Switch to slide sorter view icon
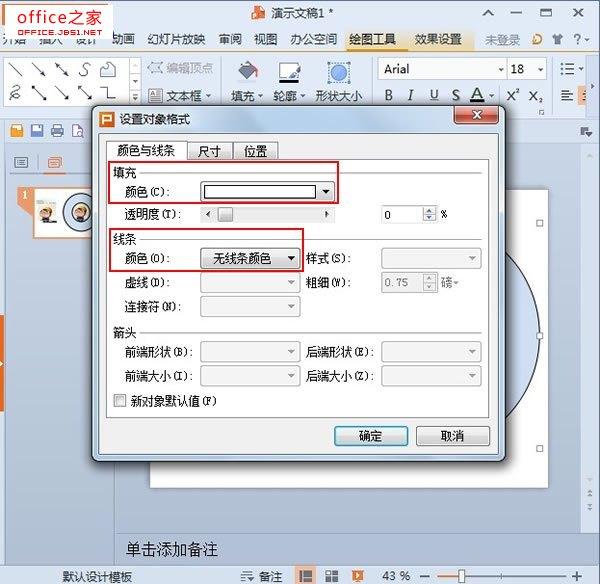The height and width of the screenshot is (584, 600). click(x=331, y=576)
